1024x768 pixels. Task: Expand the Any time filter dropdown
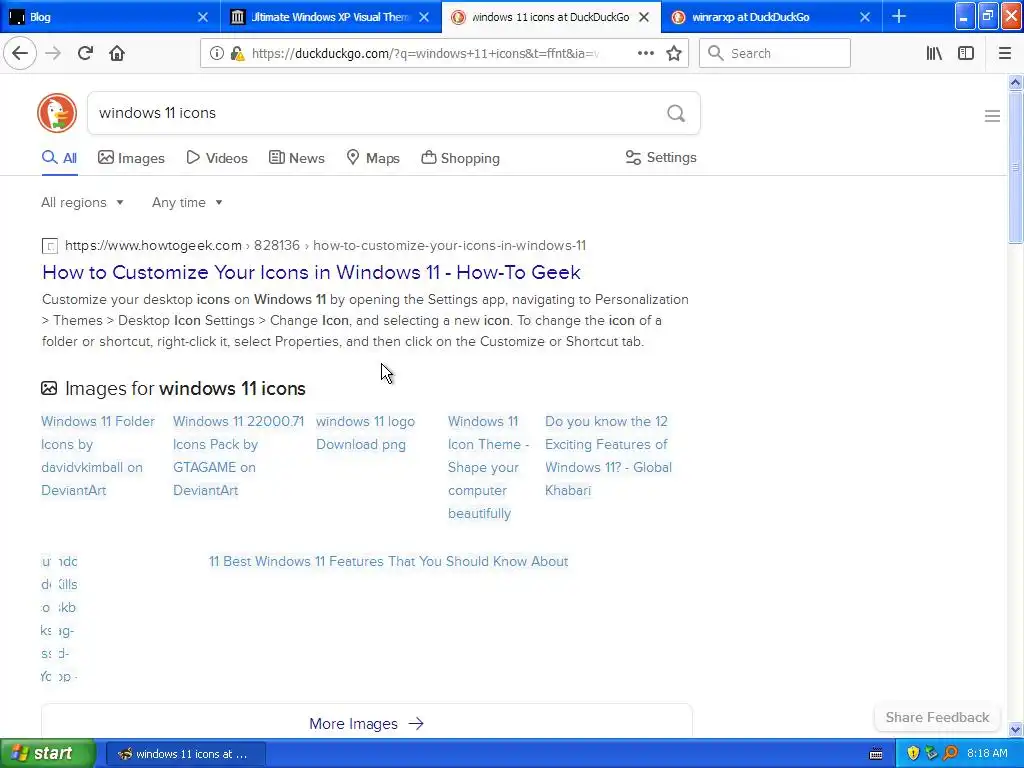[x=187, y=202]
